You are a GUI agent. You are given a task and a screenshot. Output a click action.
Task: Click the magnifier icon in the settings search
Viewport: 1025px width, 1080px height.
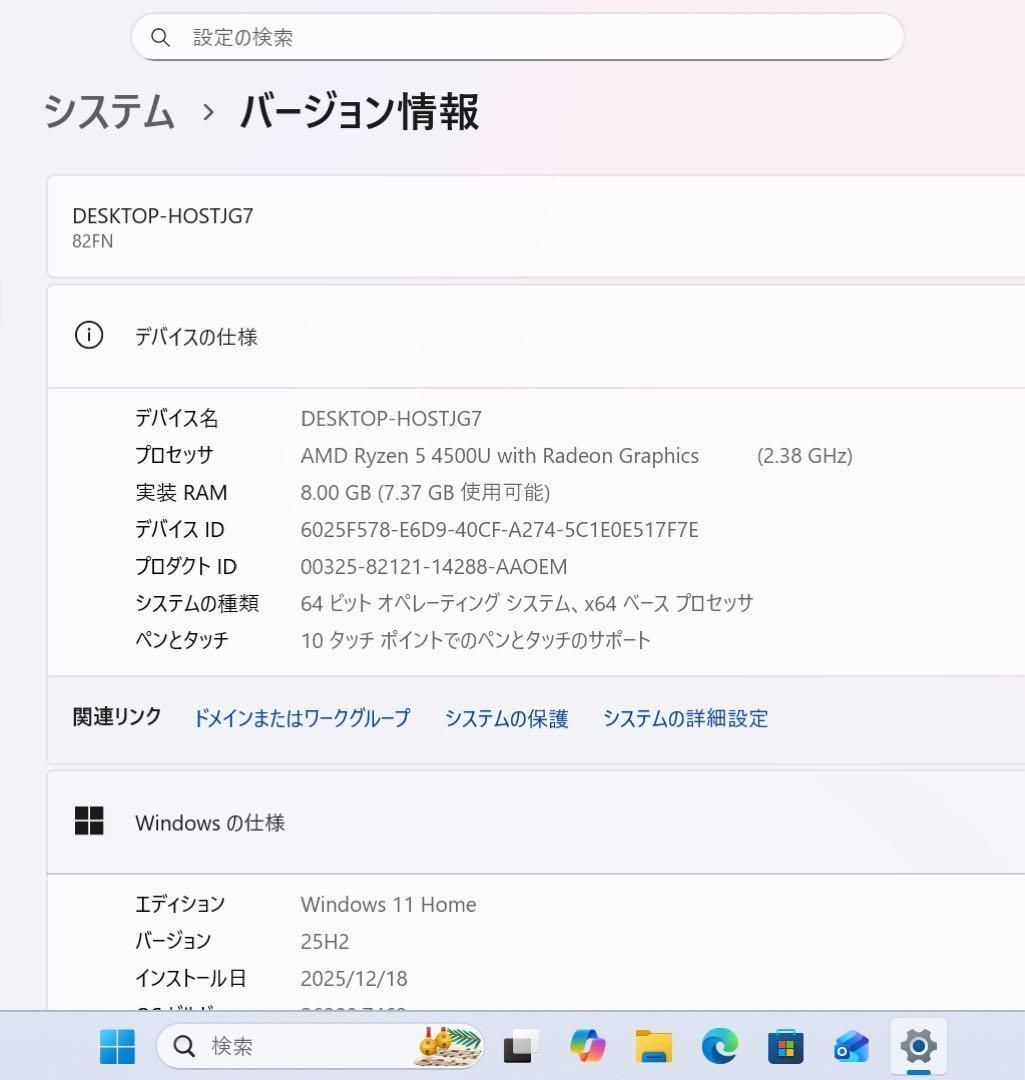pyautogui.click(x=161, y=37)
